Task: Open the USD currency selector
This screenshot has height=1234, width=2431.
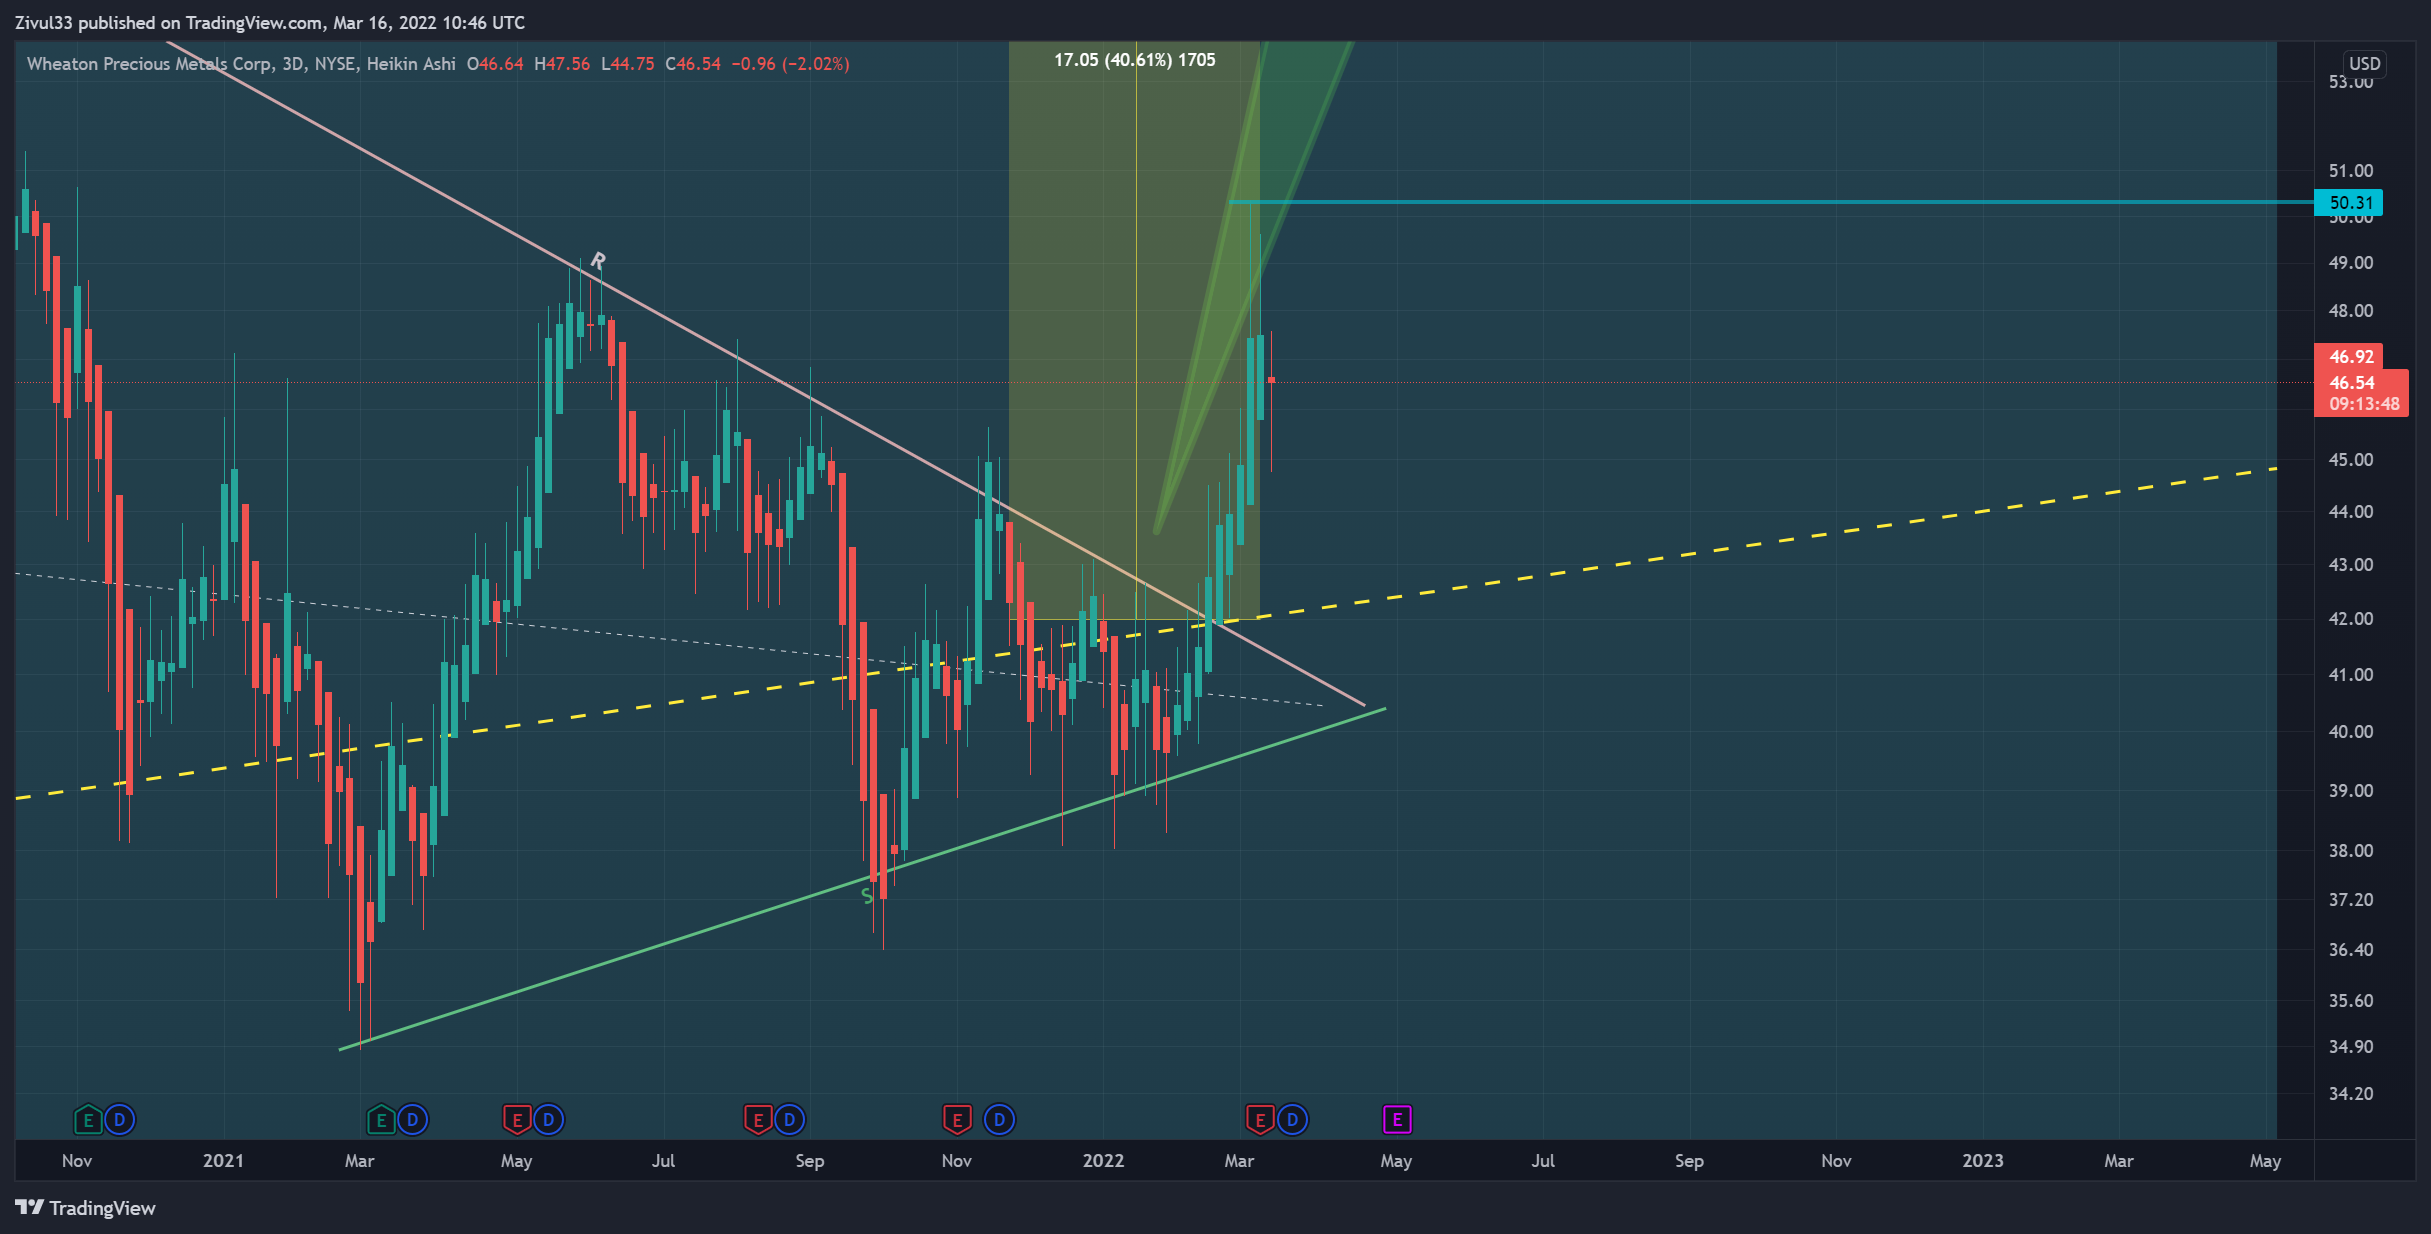Action: point(2365,64)
